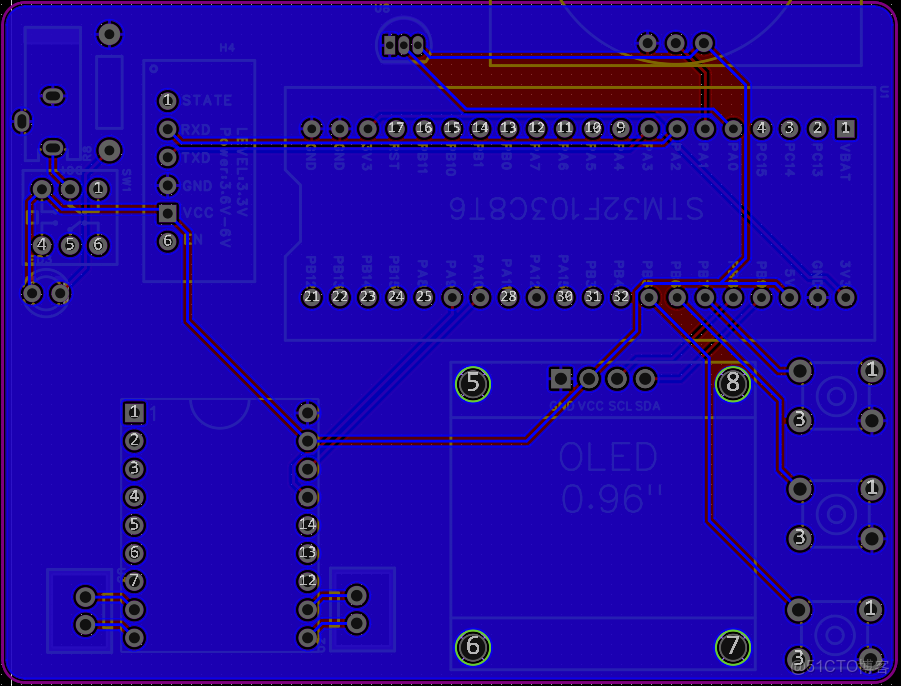Select mounting hole 7 at bottom right
This screenshot has height=686, width=901.
click(732, 648)
